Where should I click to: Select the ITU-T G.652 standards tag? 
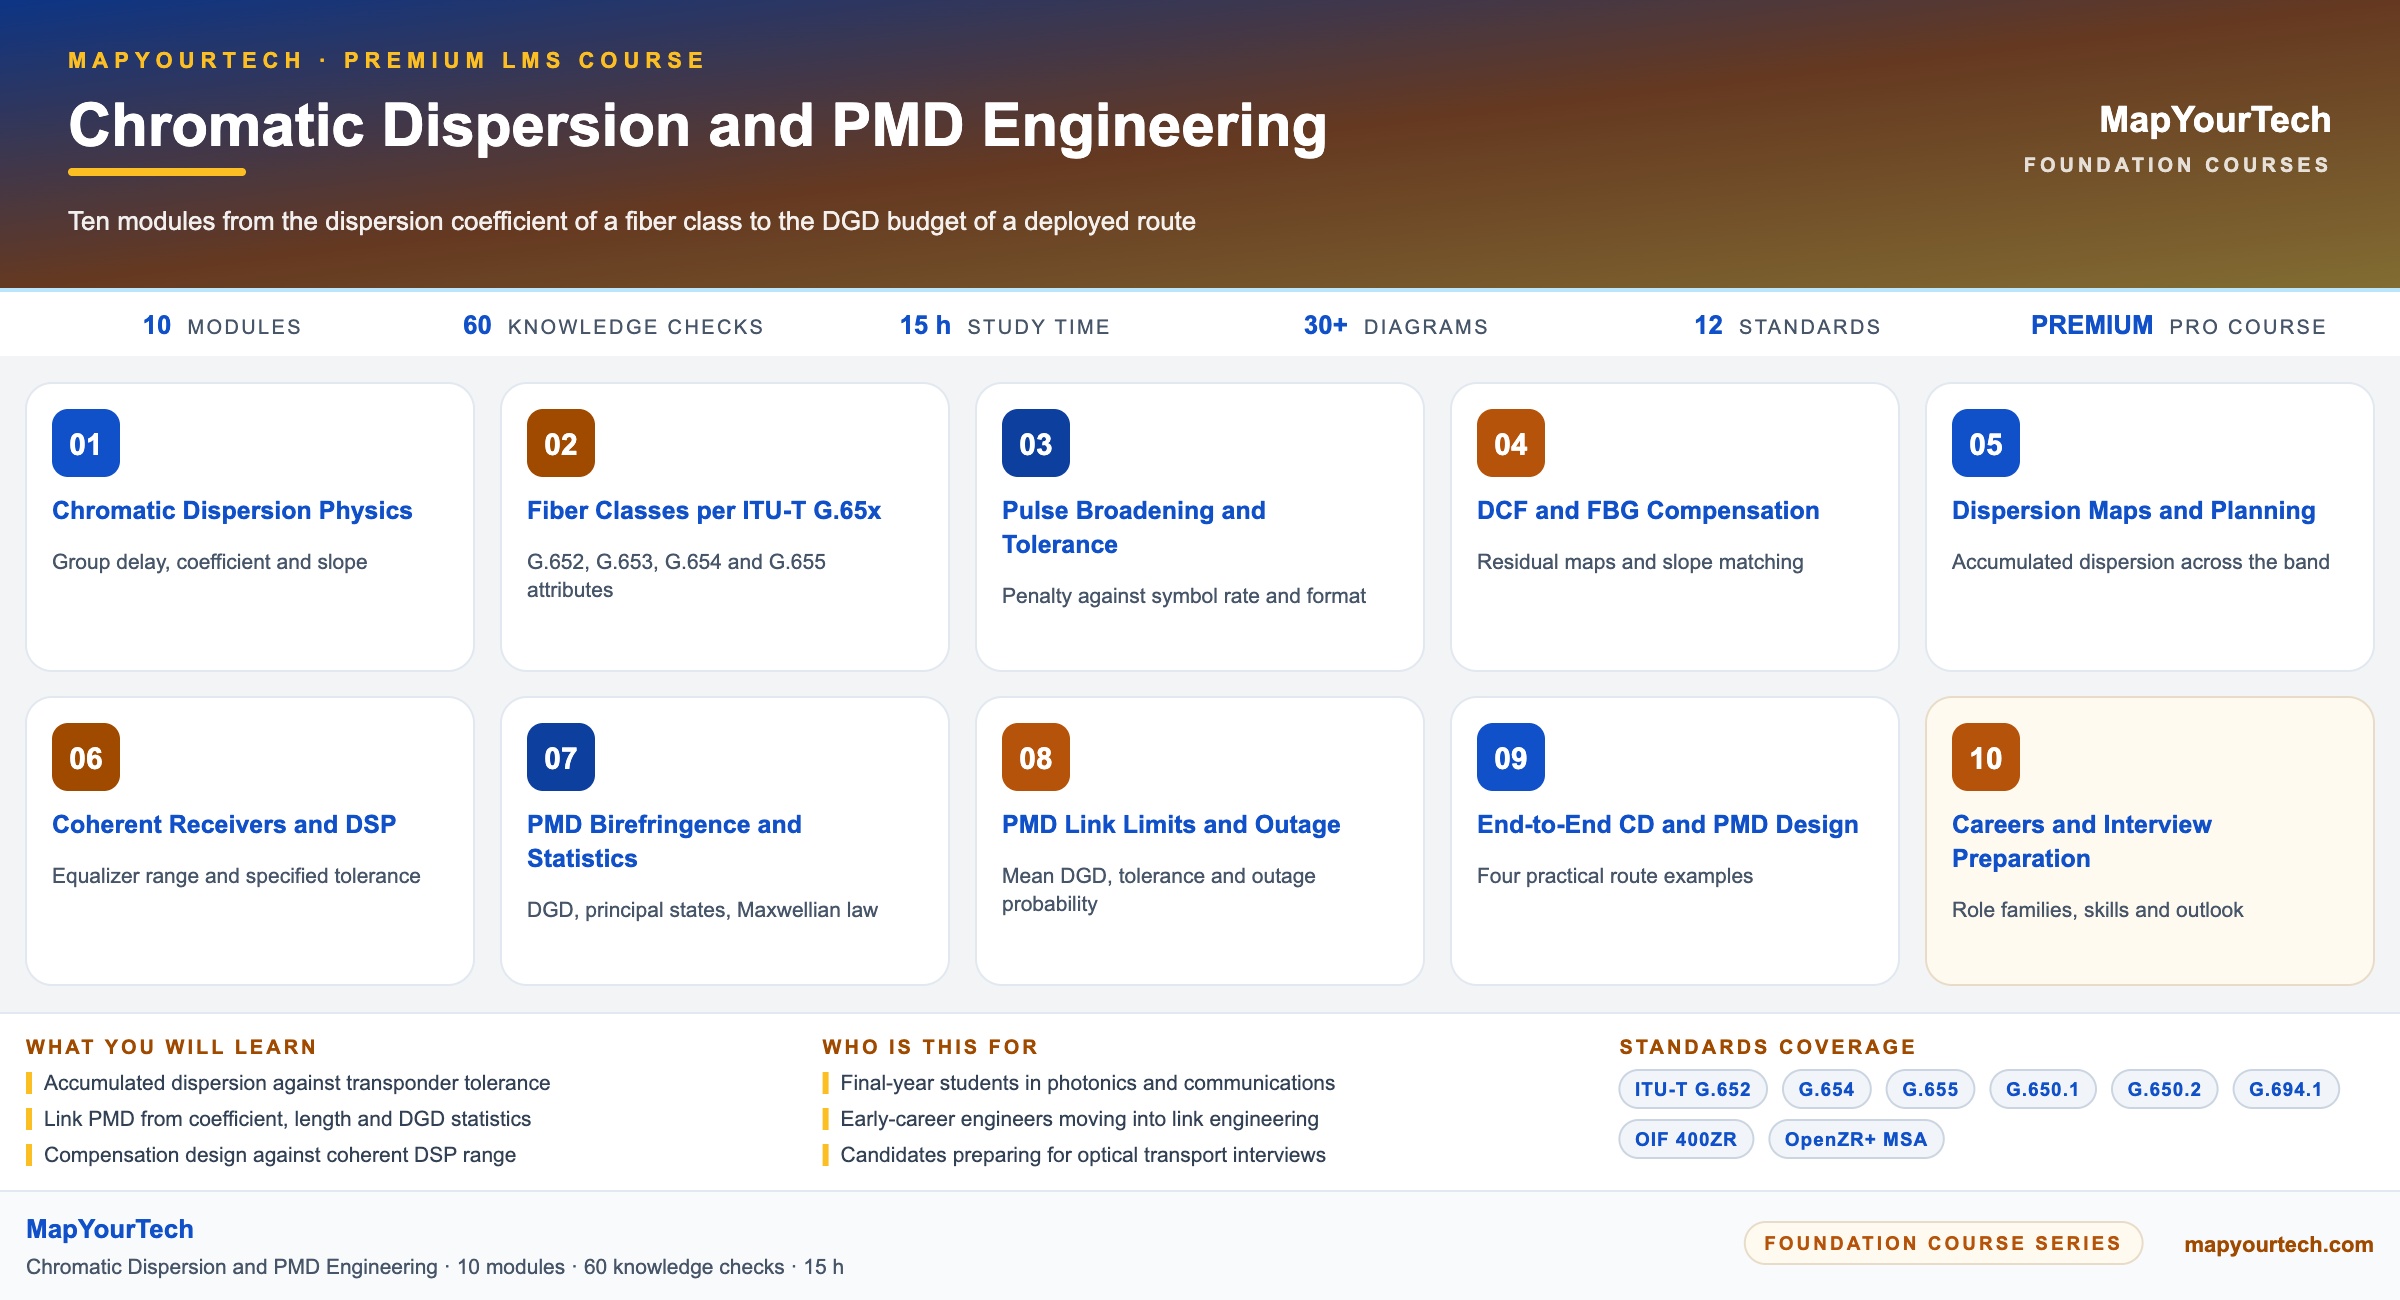[1693, 1089]
